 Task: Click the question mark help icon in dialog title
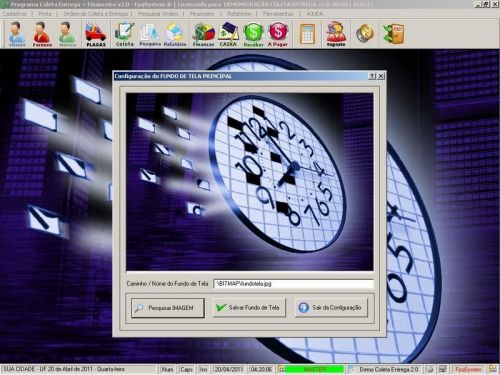(x=372, y=76)
